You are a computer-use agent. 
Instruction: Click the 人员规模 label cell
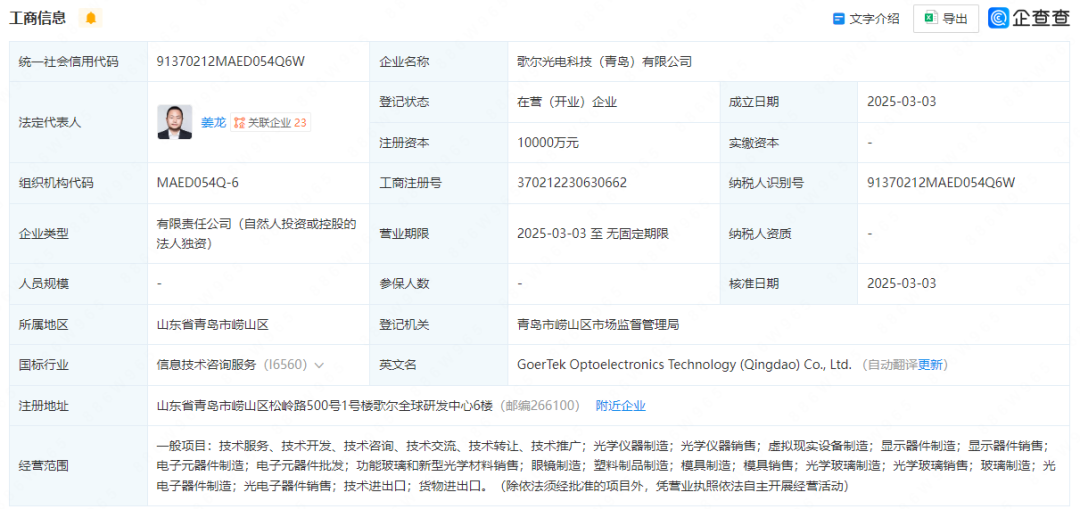tap(79, 283)
